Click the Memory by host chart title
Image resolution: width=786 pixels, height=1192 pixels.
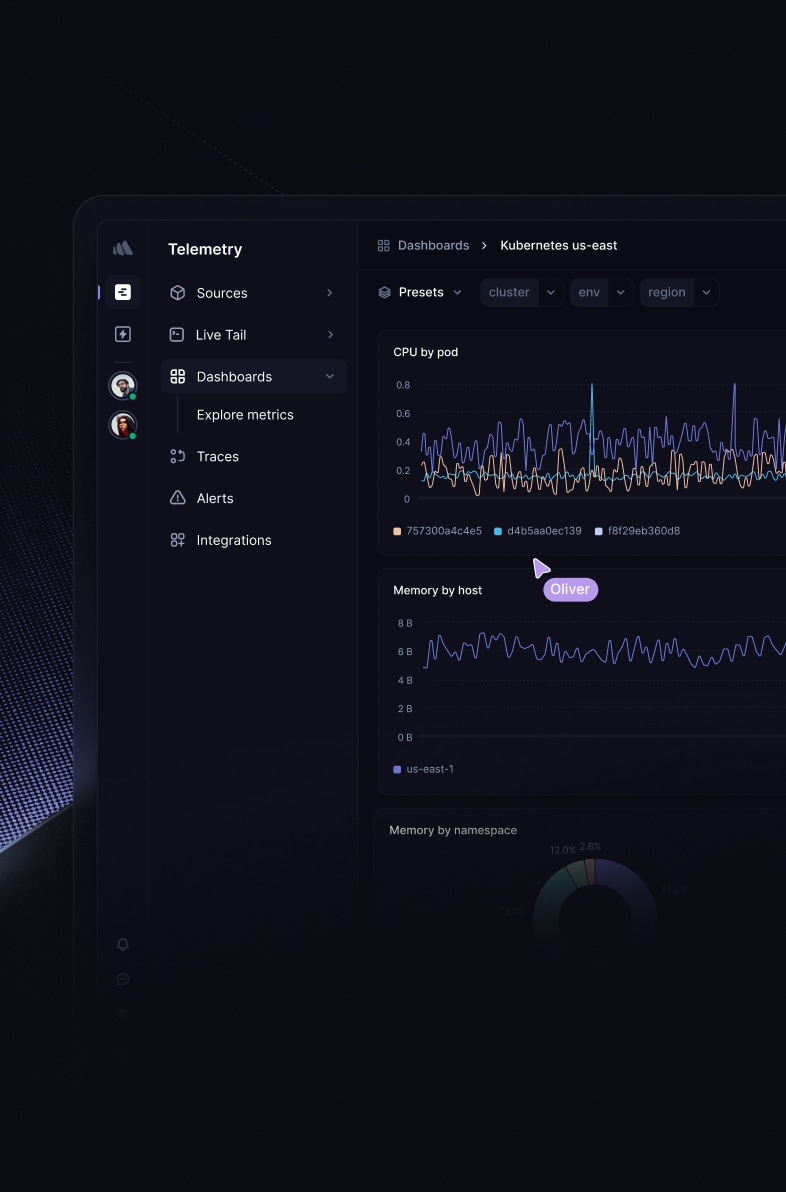coord(437,590)
